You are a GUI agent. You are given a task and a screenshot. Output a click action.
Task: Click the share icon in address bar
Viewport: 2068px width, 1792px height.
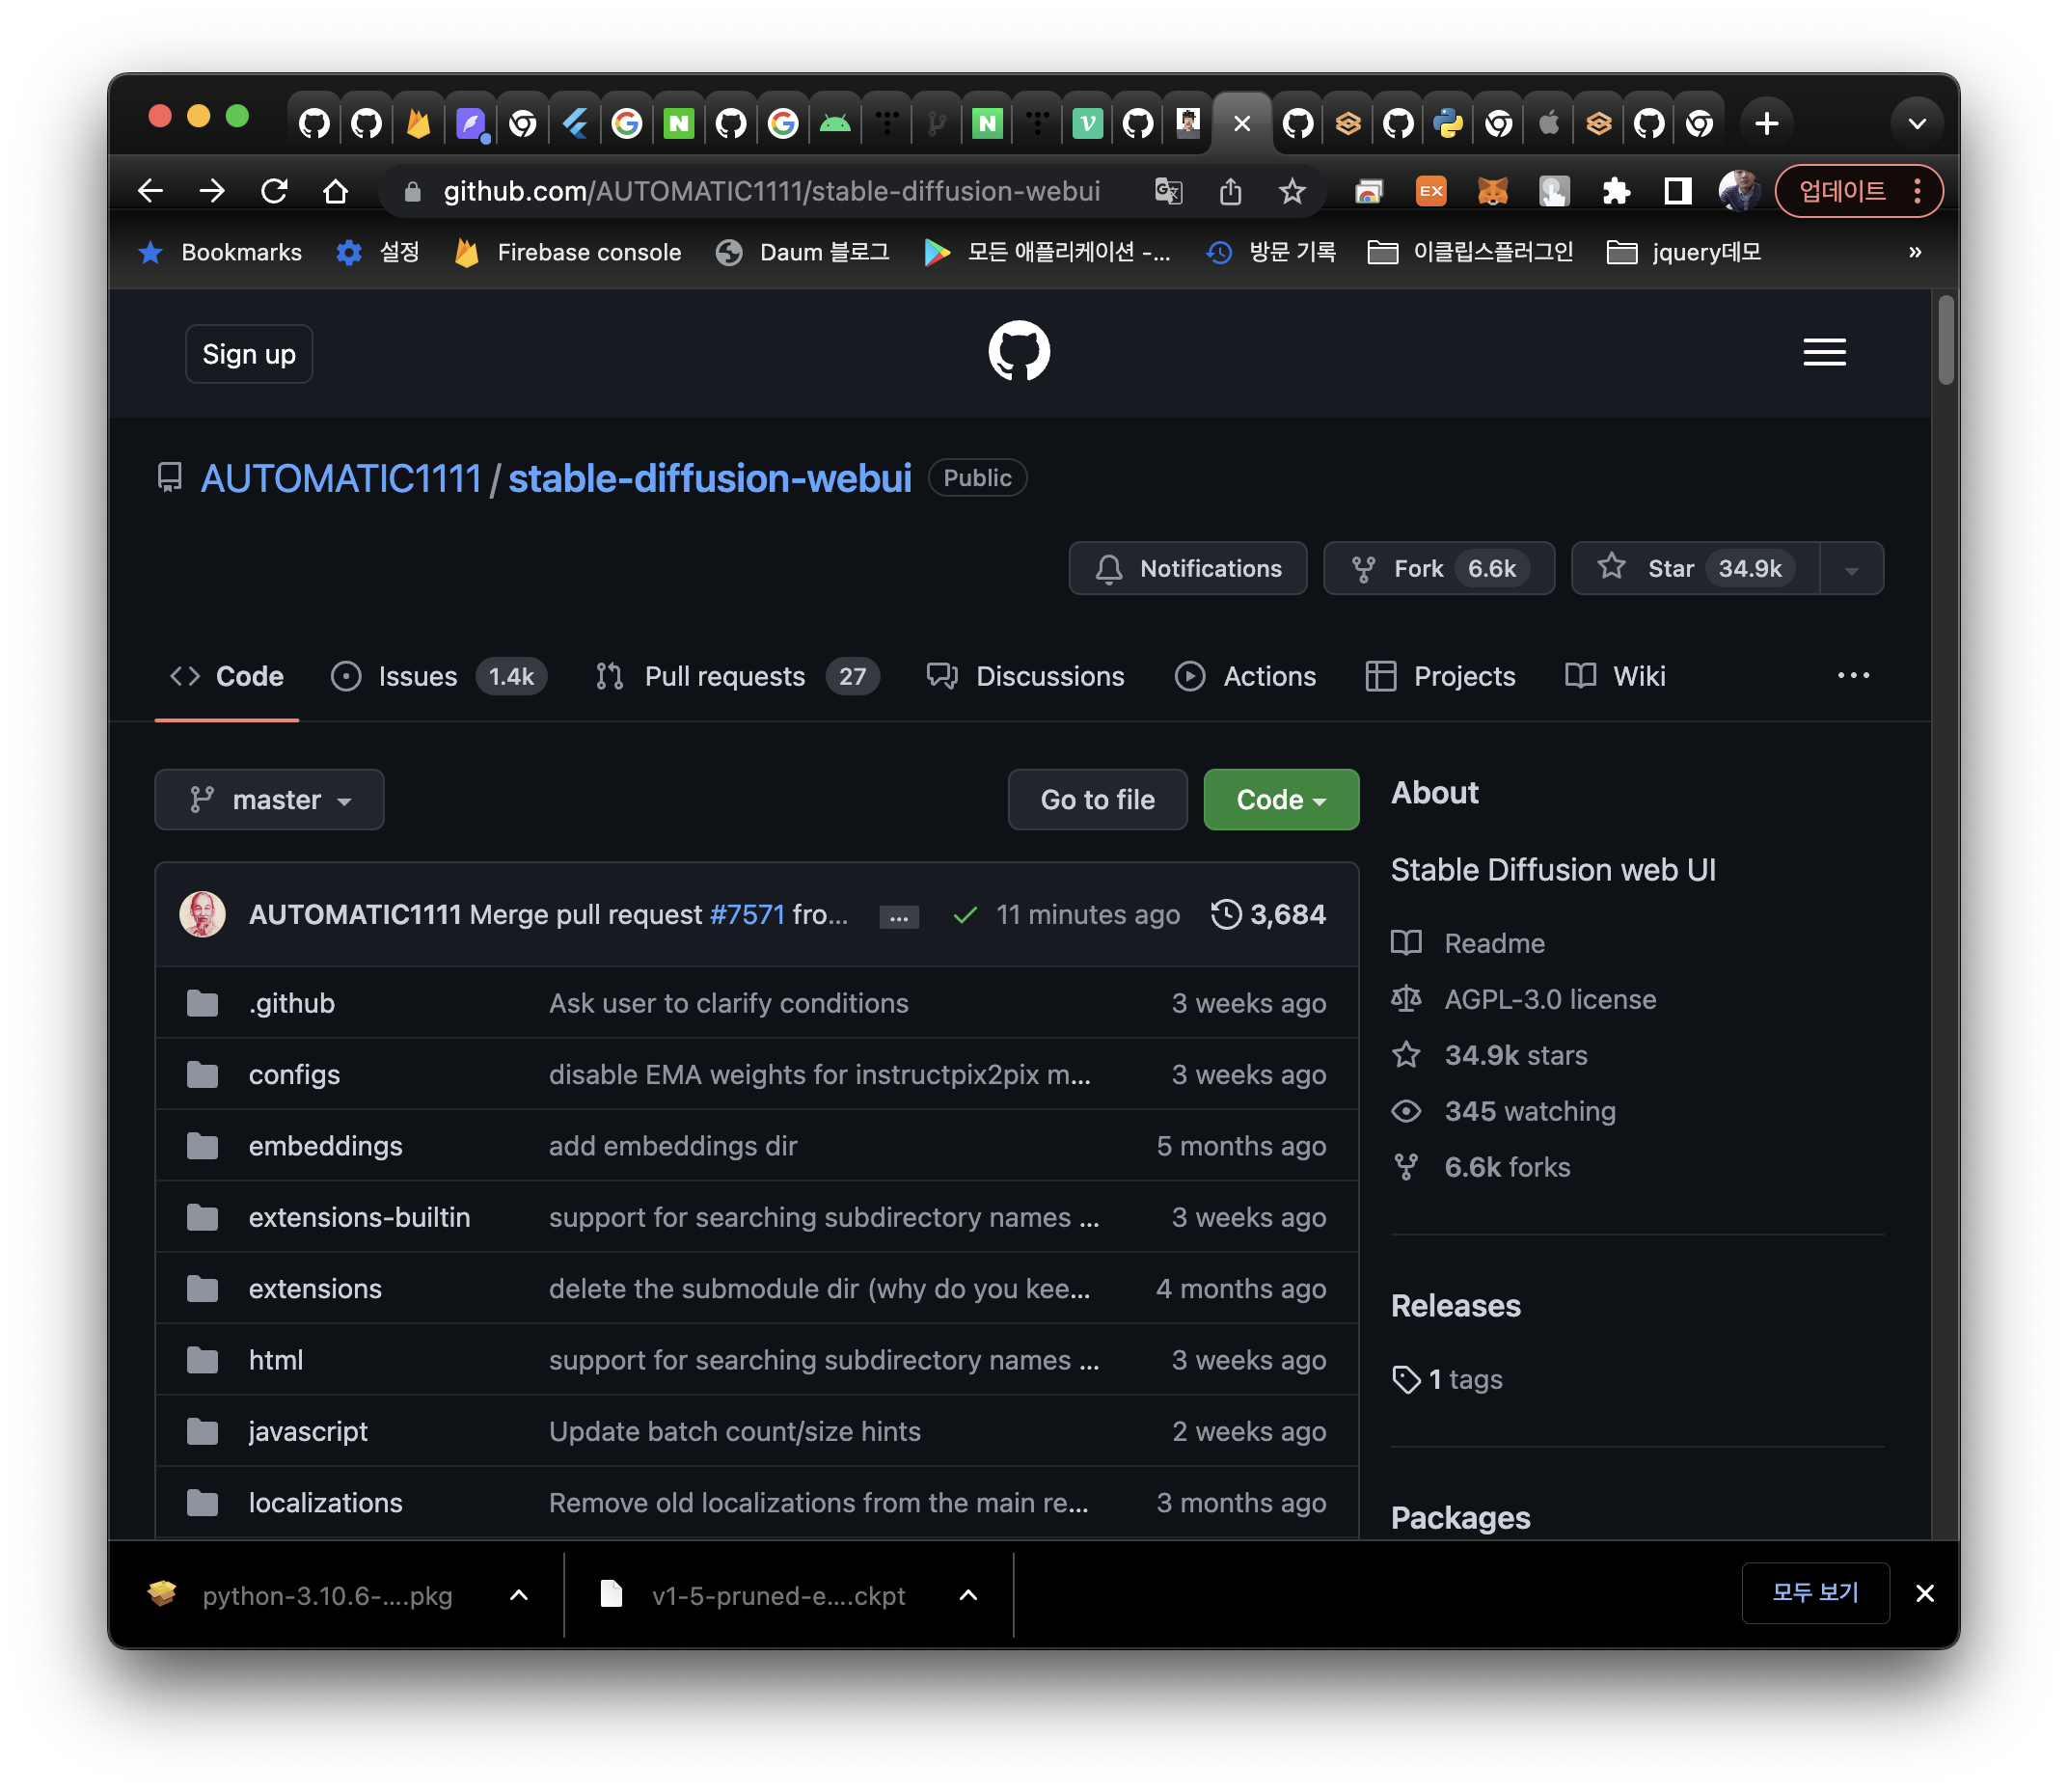coord(1230,191)
